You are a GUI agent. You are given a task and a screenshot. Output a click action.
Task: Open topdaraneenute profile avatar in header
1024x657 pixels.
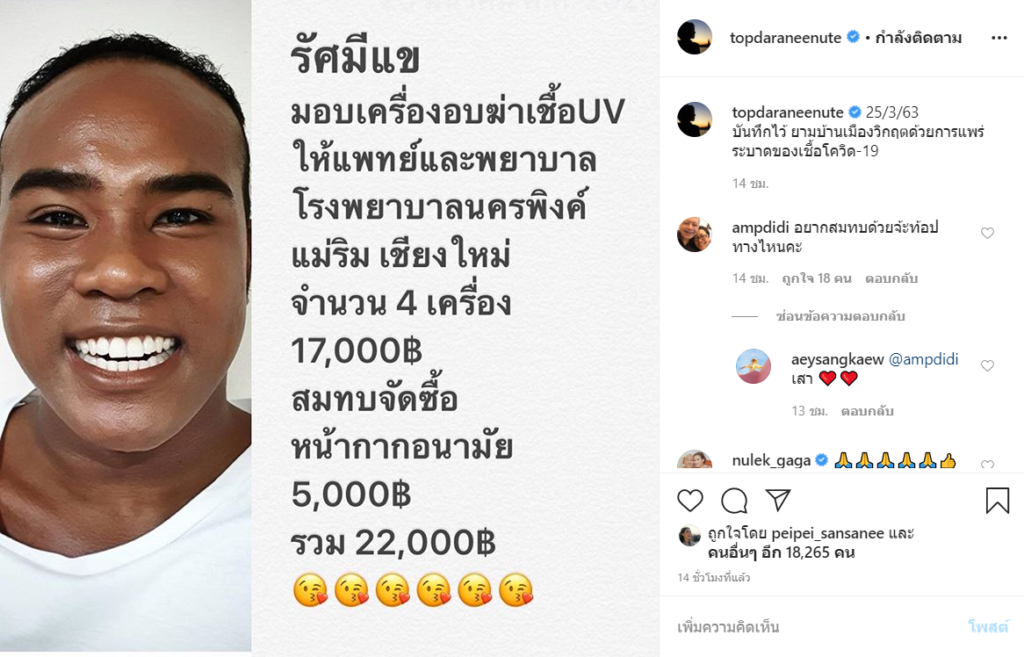click(x=694, y=37)
